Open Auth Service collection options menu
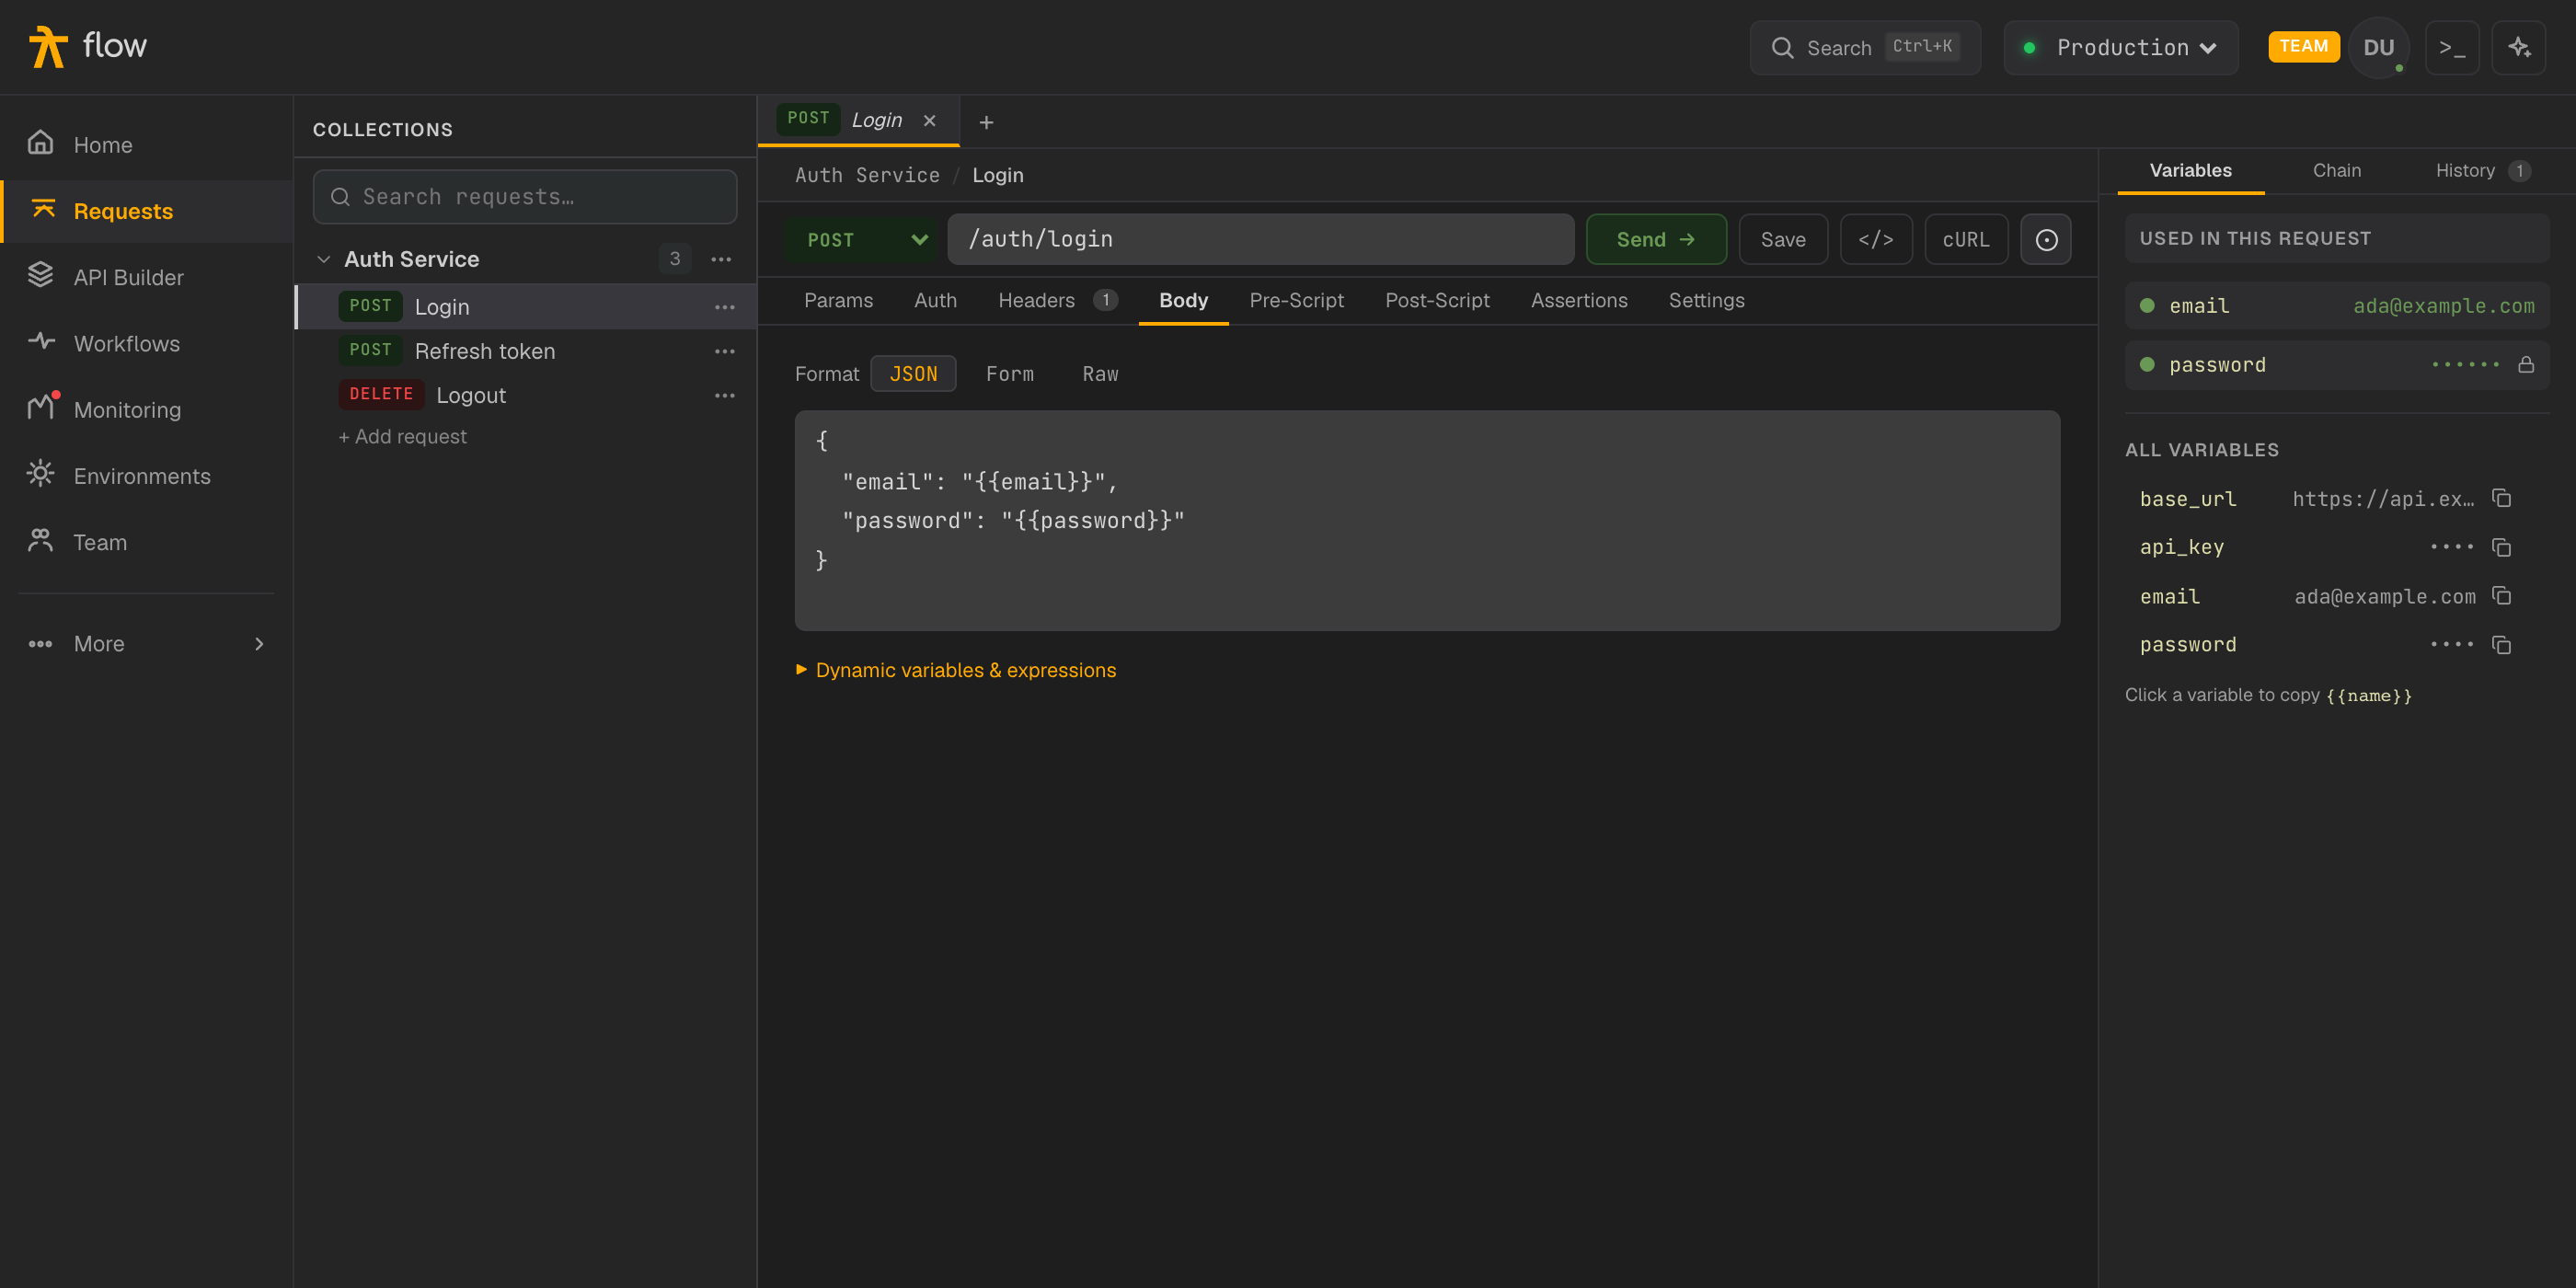This screenshot has height=1288, width=2576. click(x=721, y=259)
